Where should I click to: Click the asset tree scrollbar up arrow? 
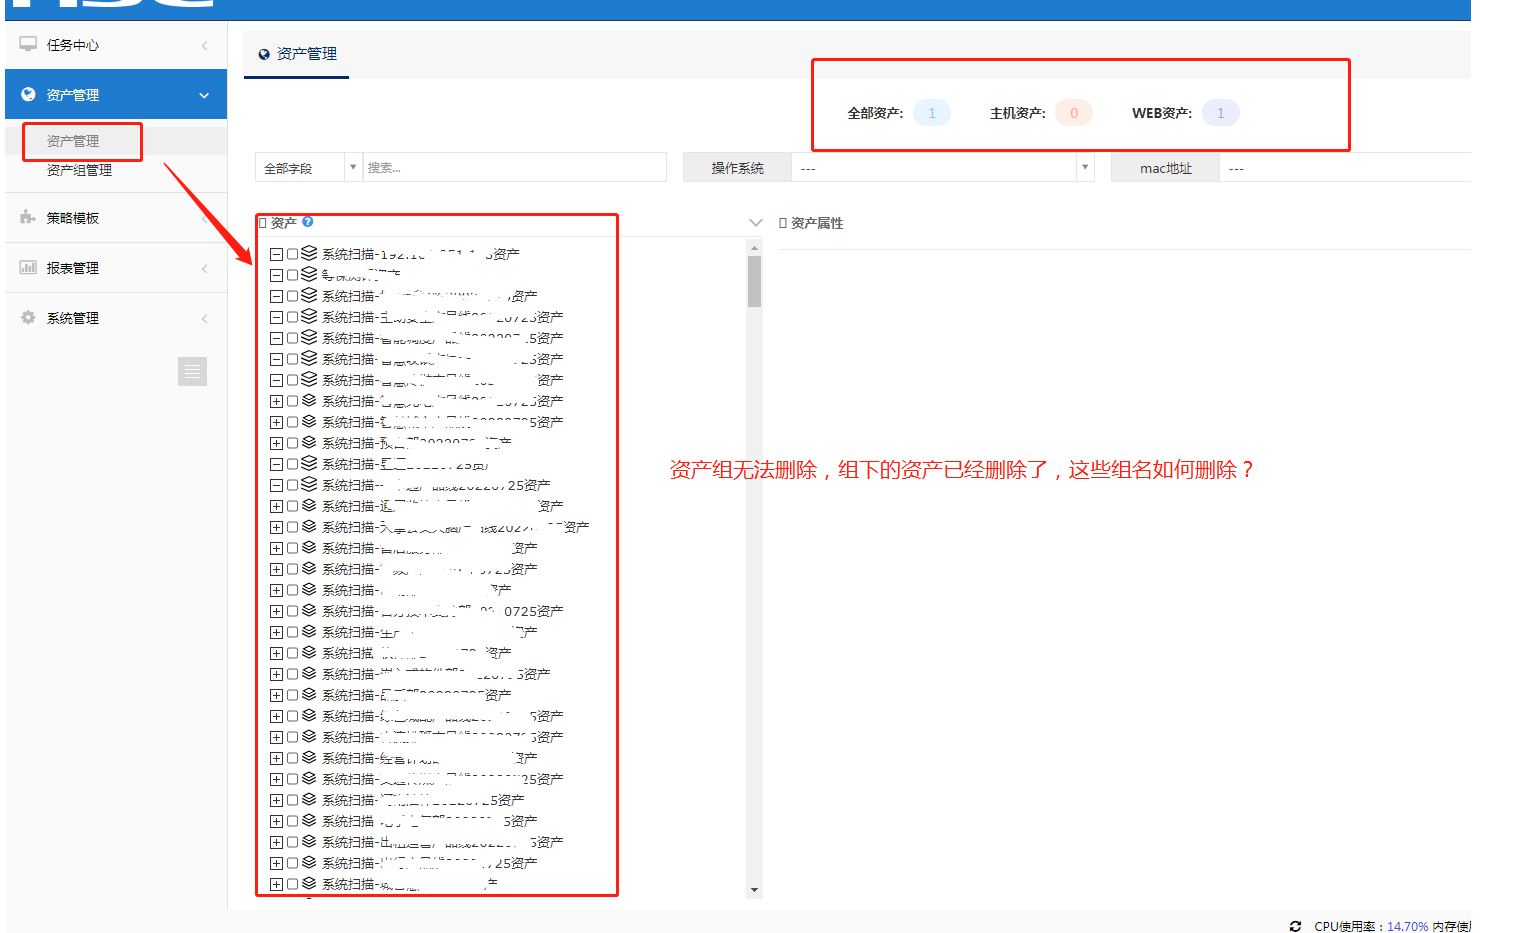click(754, 247)
